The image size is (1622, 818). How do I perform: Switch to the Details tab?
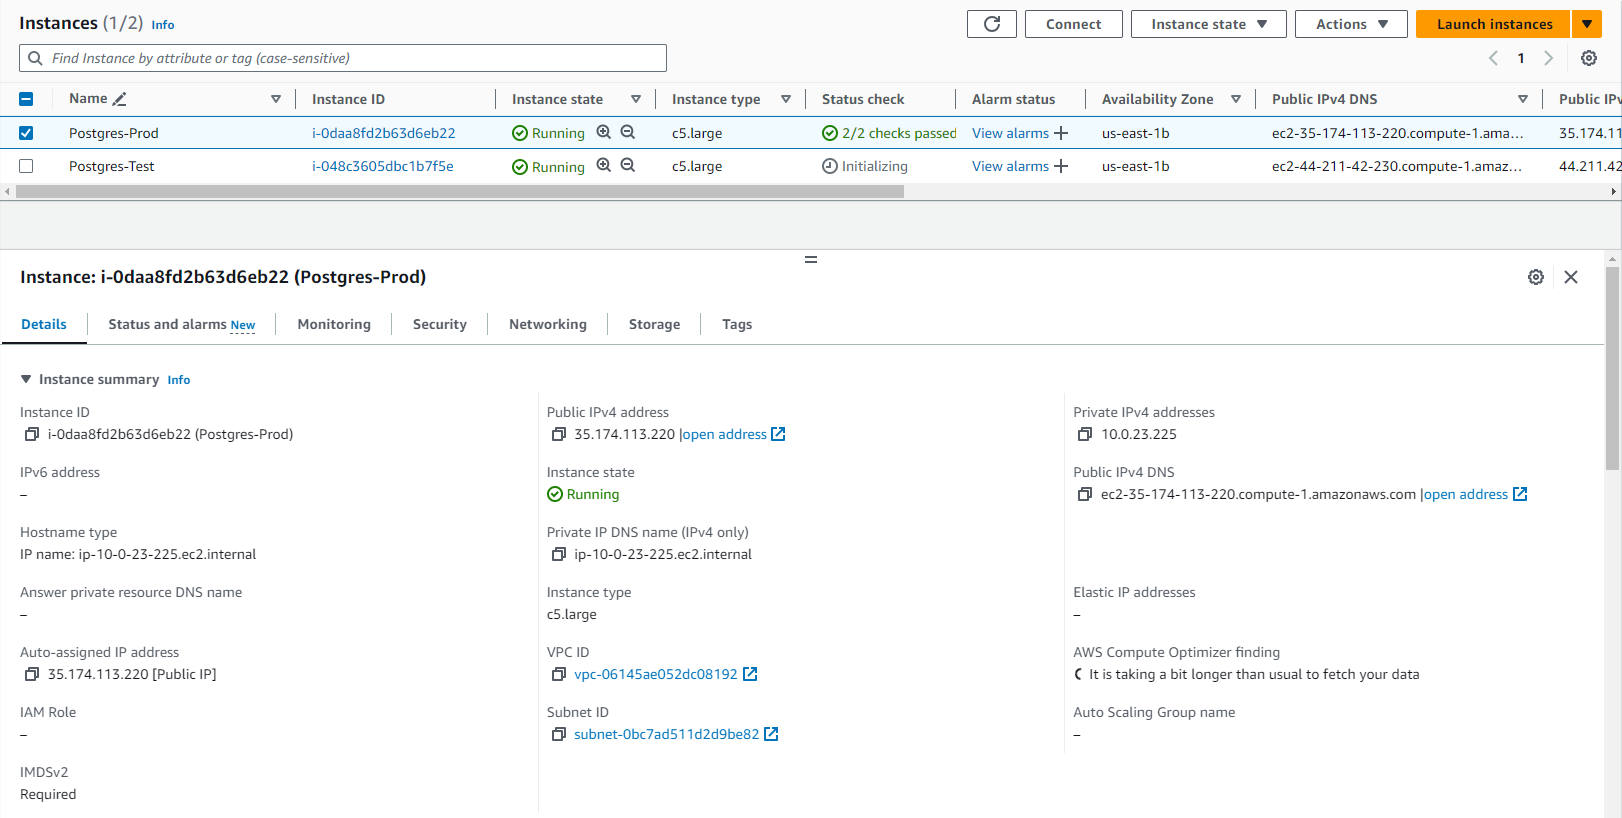tap(44, 324)
